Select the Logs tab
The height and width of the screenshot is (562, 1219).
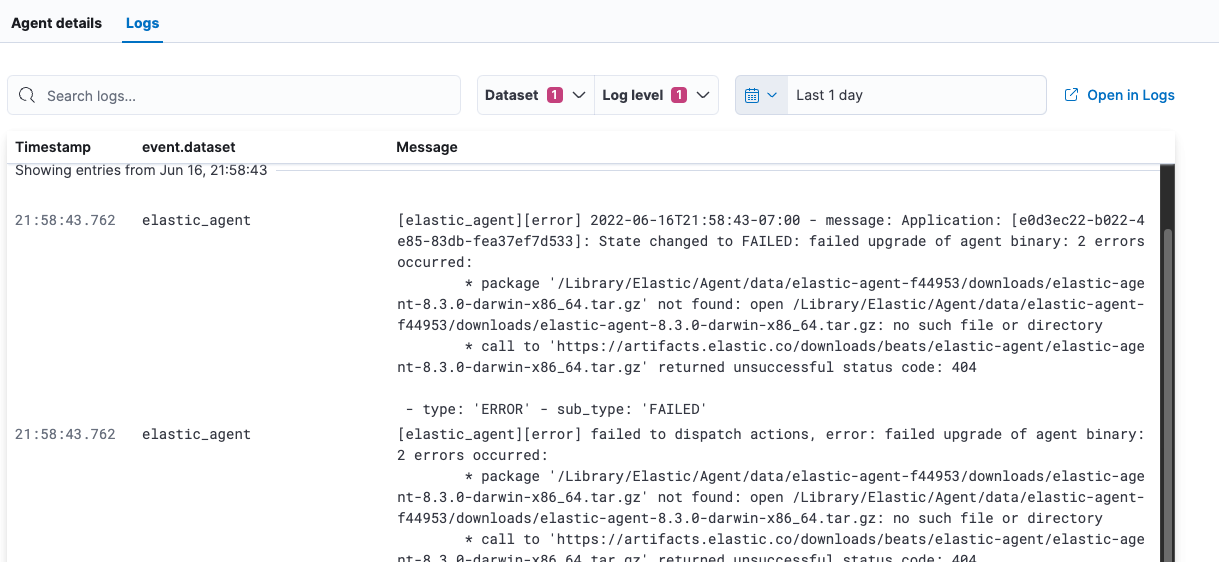click(x=142, y=23)
